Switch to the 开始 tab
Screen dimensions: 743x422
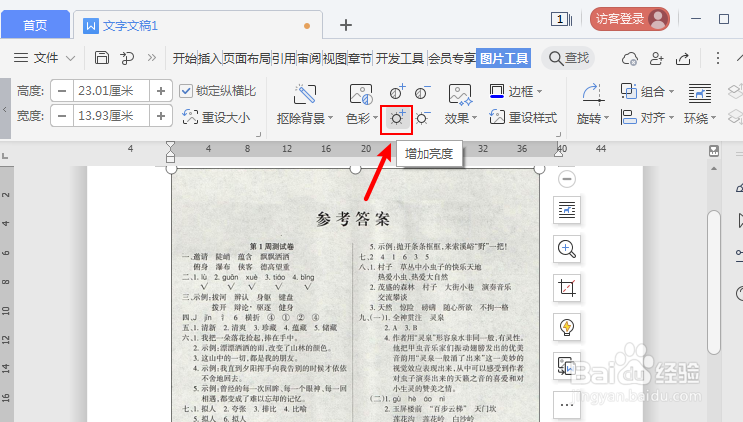click(184, 58)
